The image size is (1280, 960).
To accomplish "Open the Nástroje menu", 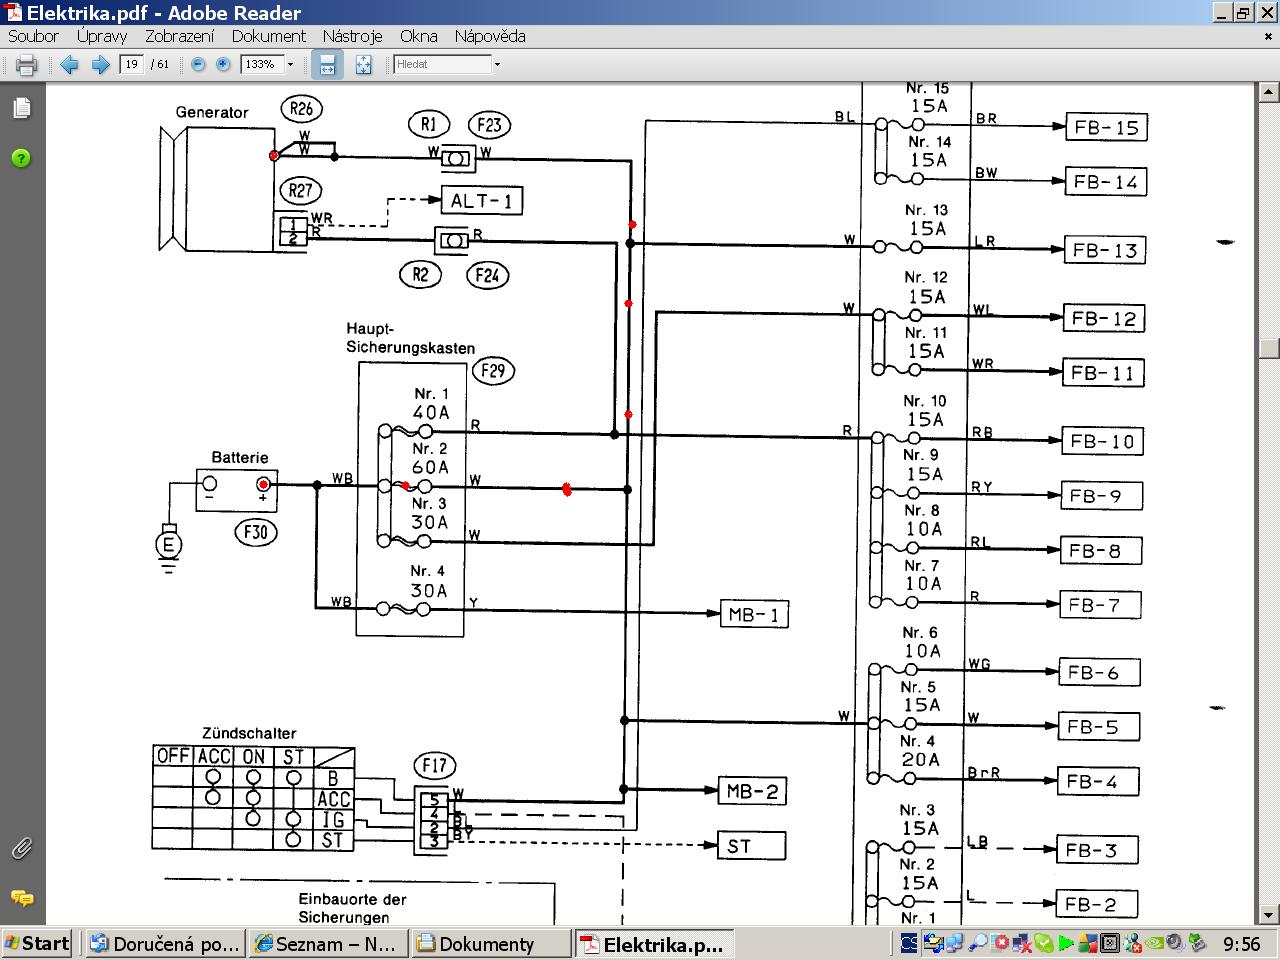I will click(353, 36).
